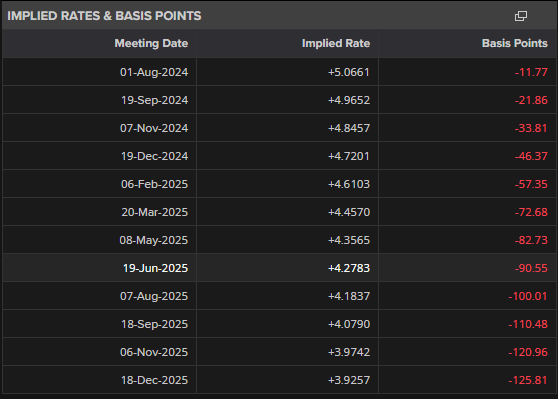
Task: Click the 08-May-2025 meeting date
Action: click(x=153, y=240)
